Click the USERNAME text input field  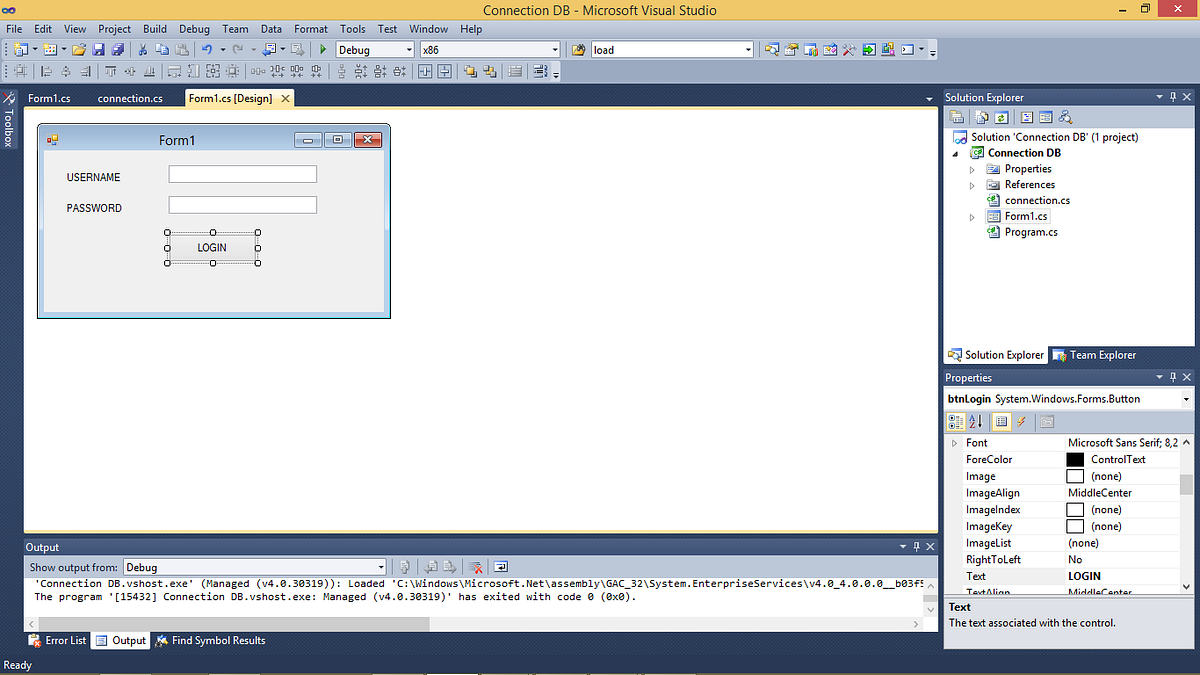[x=242, y=173]
